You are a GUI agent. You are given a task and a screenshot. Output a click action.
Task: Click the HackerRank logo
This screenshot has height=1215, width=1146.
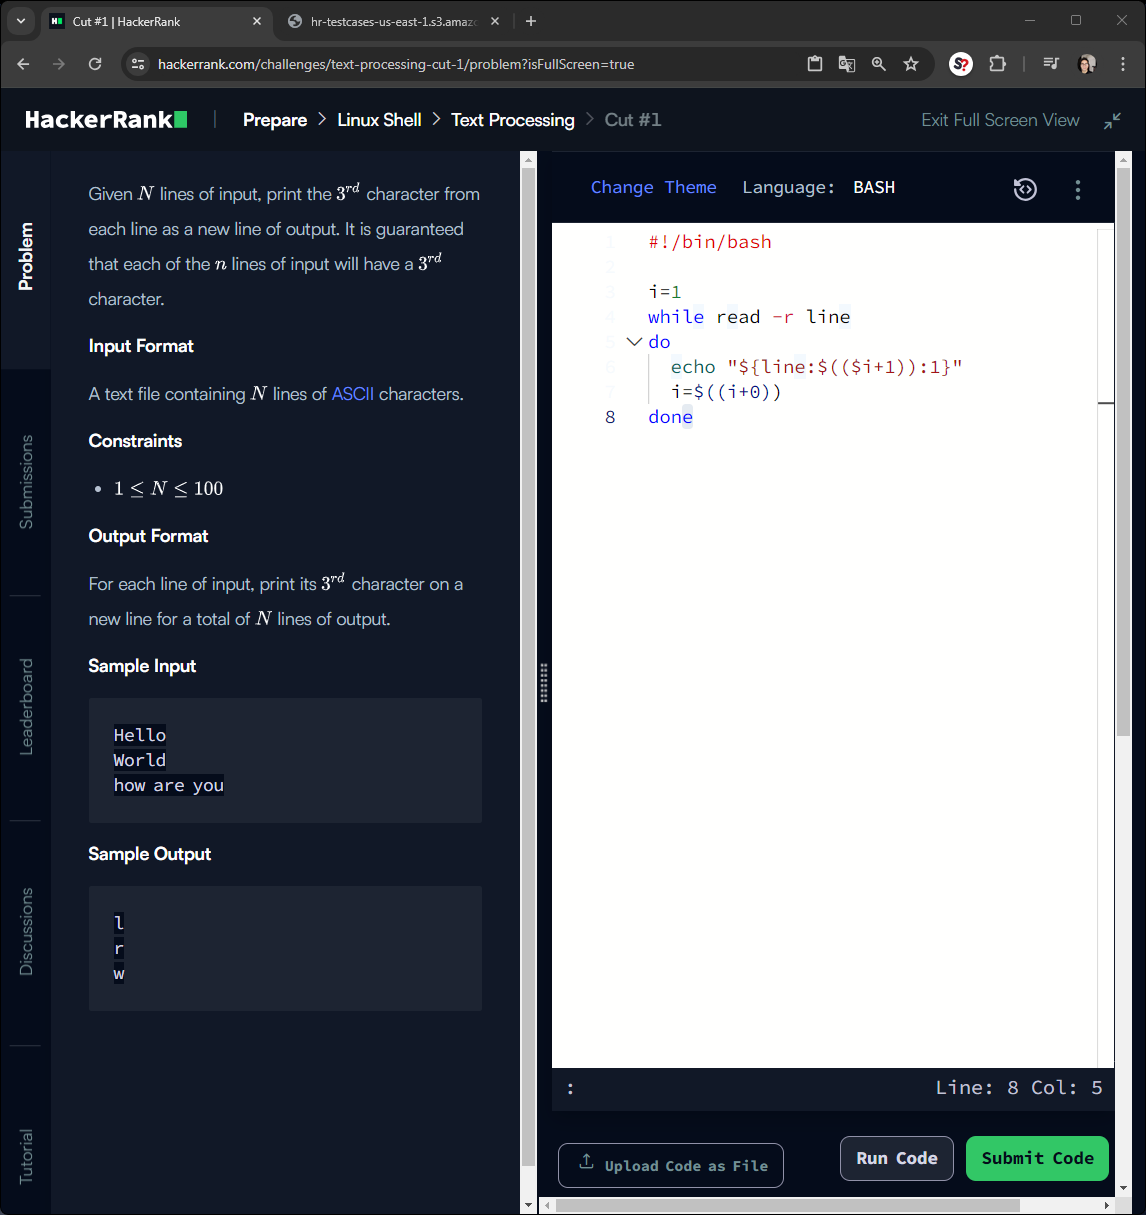point(106,120)
